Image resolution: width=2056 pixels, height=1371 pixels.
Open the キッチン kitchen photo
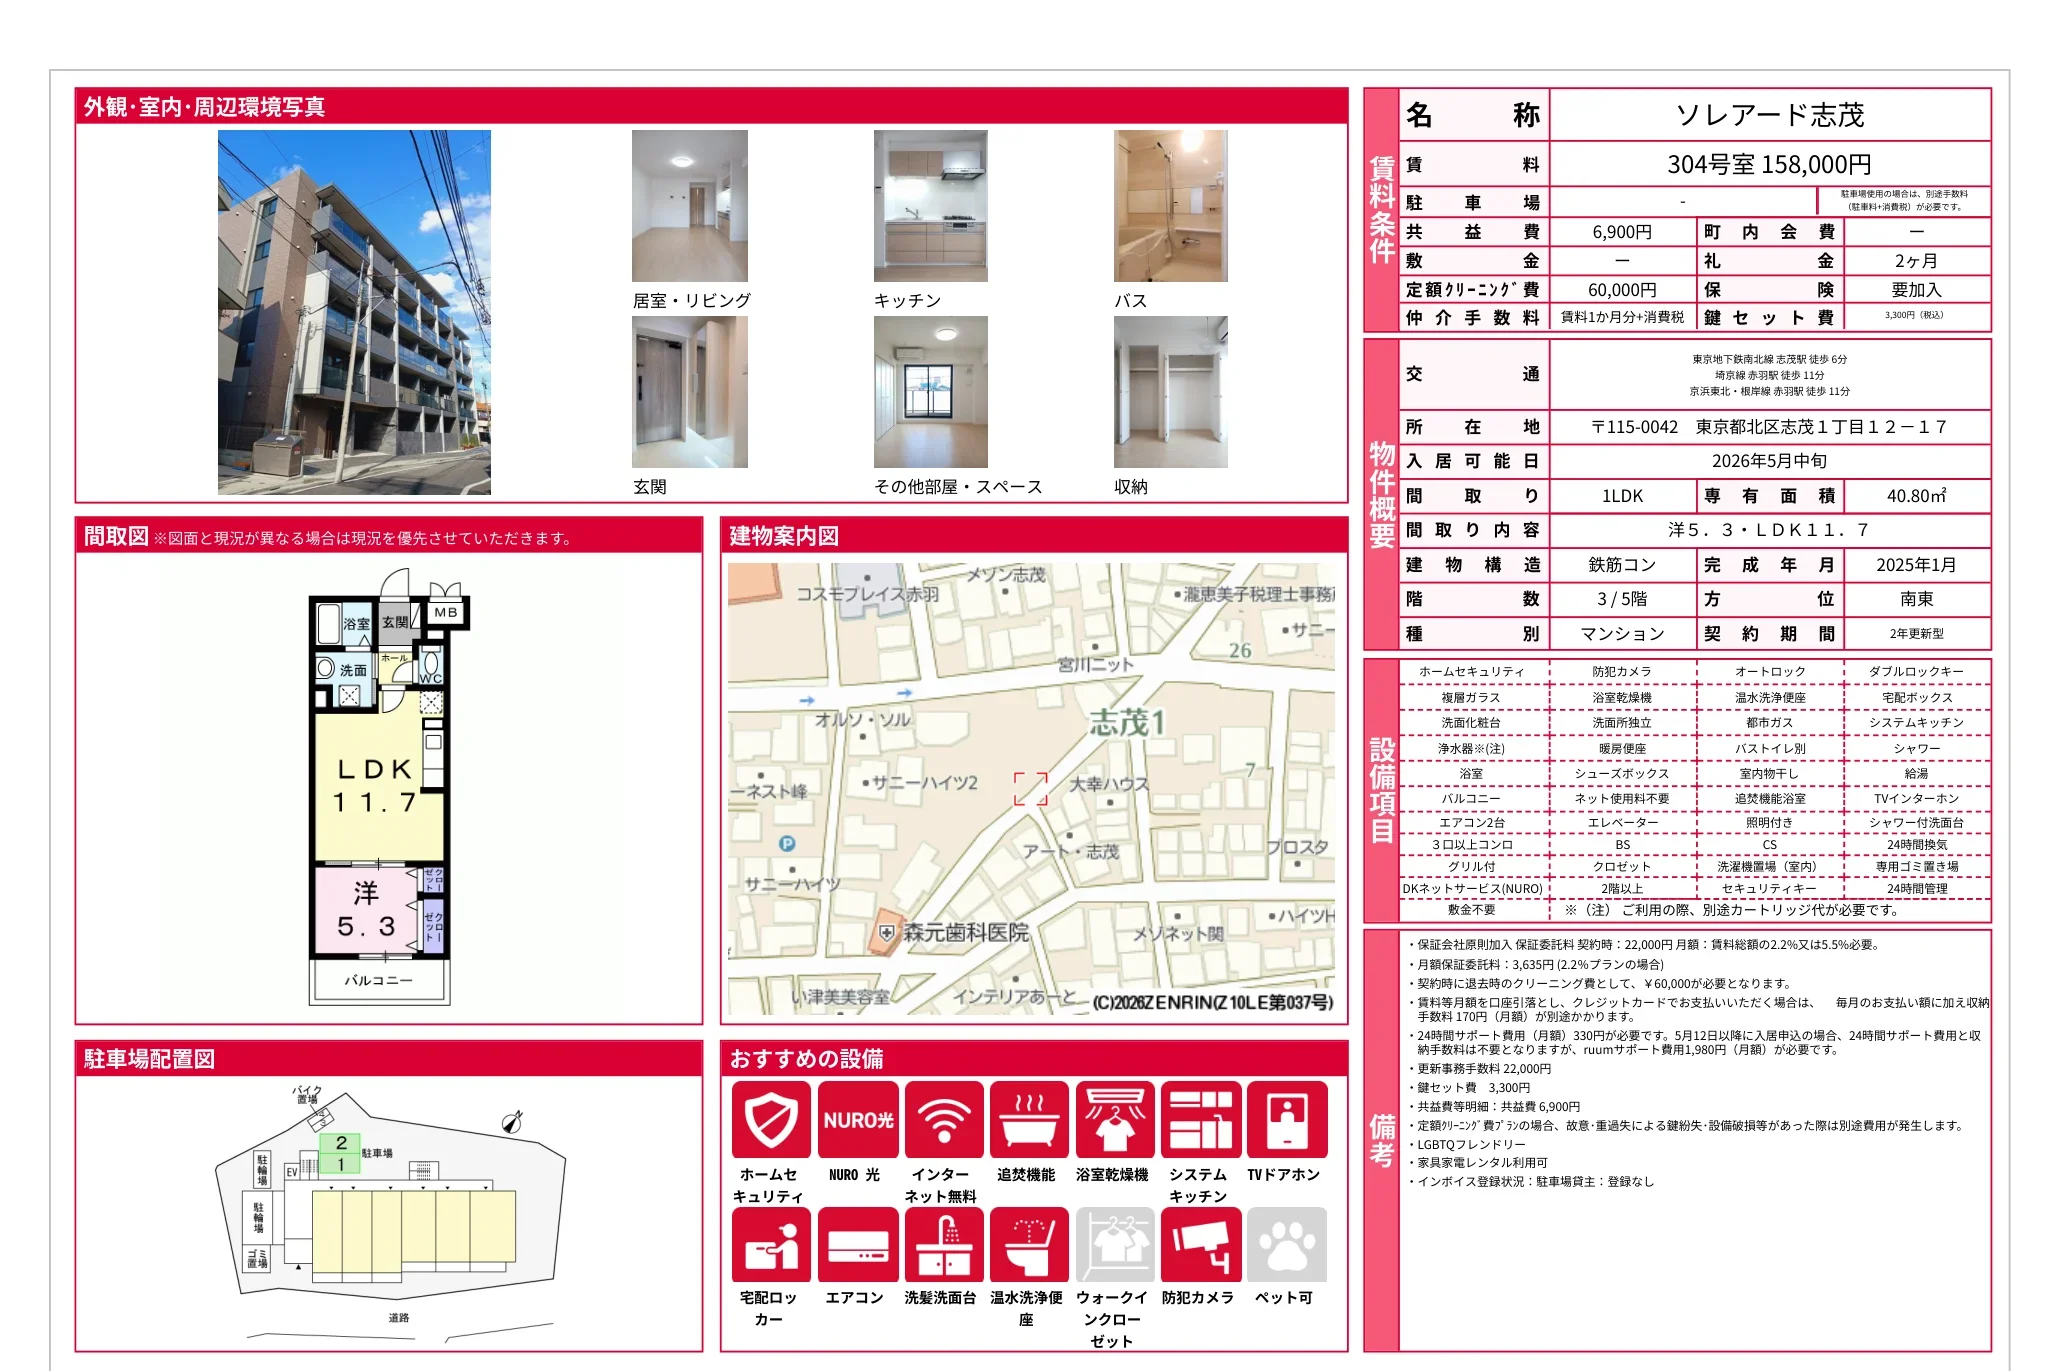coord(930,206)
